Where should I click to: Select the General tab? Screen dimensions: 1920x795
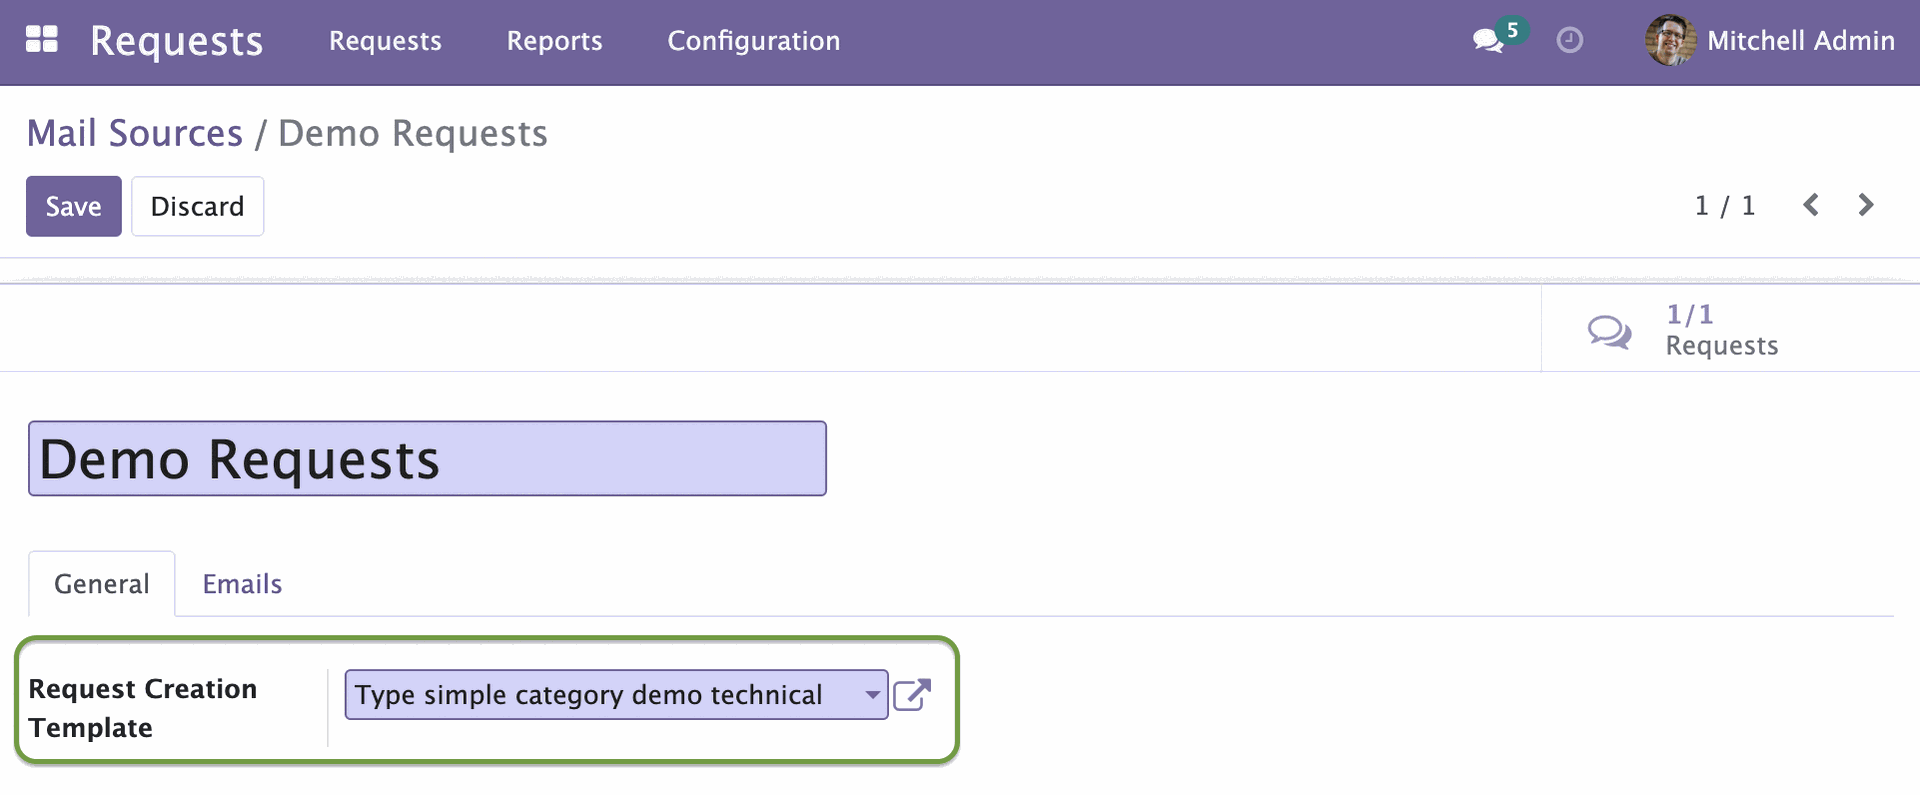(x=101, y=584)
